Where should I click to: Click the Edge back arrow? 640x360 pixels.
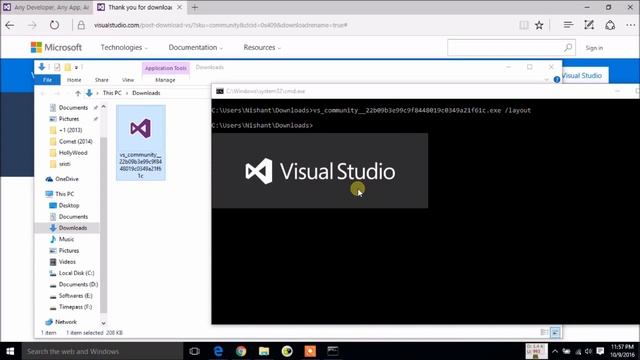coord(10,25)
